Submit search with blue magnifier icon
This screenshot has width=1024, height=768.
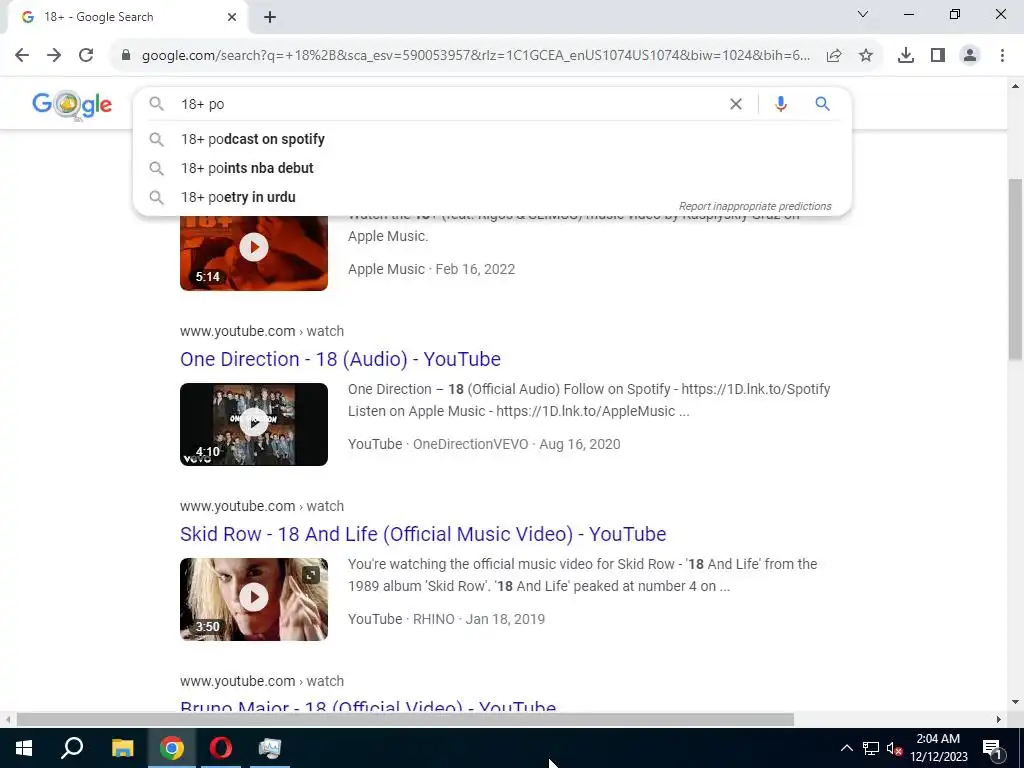[822, 104]
